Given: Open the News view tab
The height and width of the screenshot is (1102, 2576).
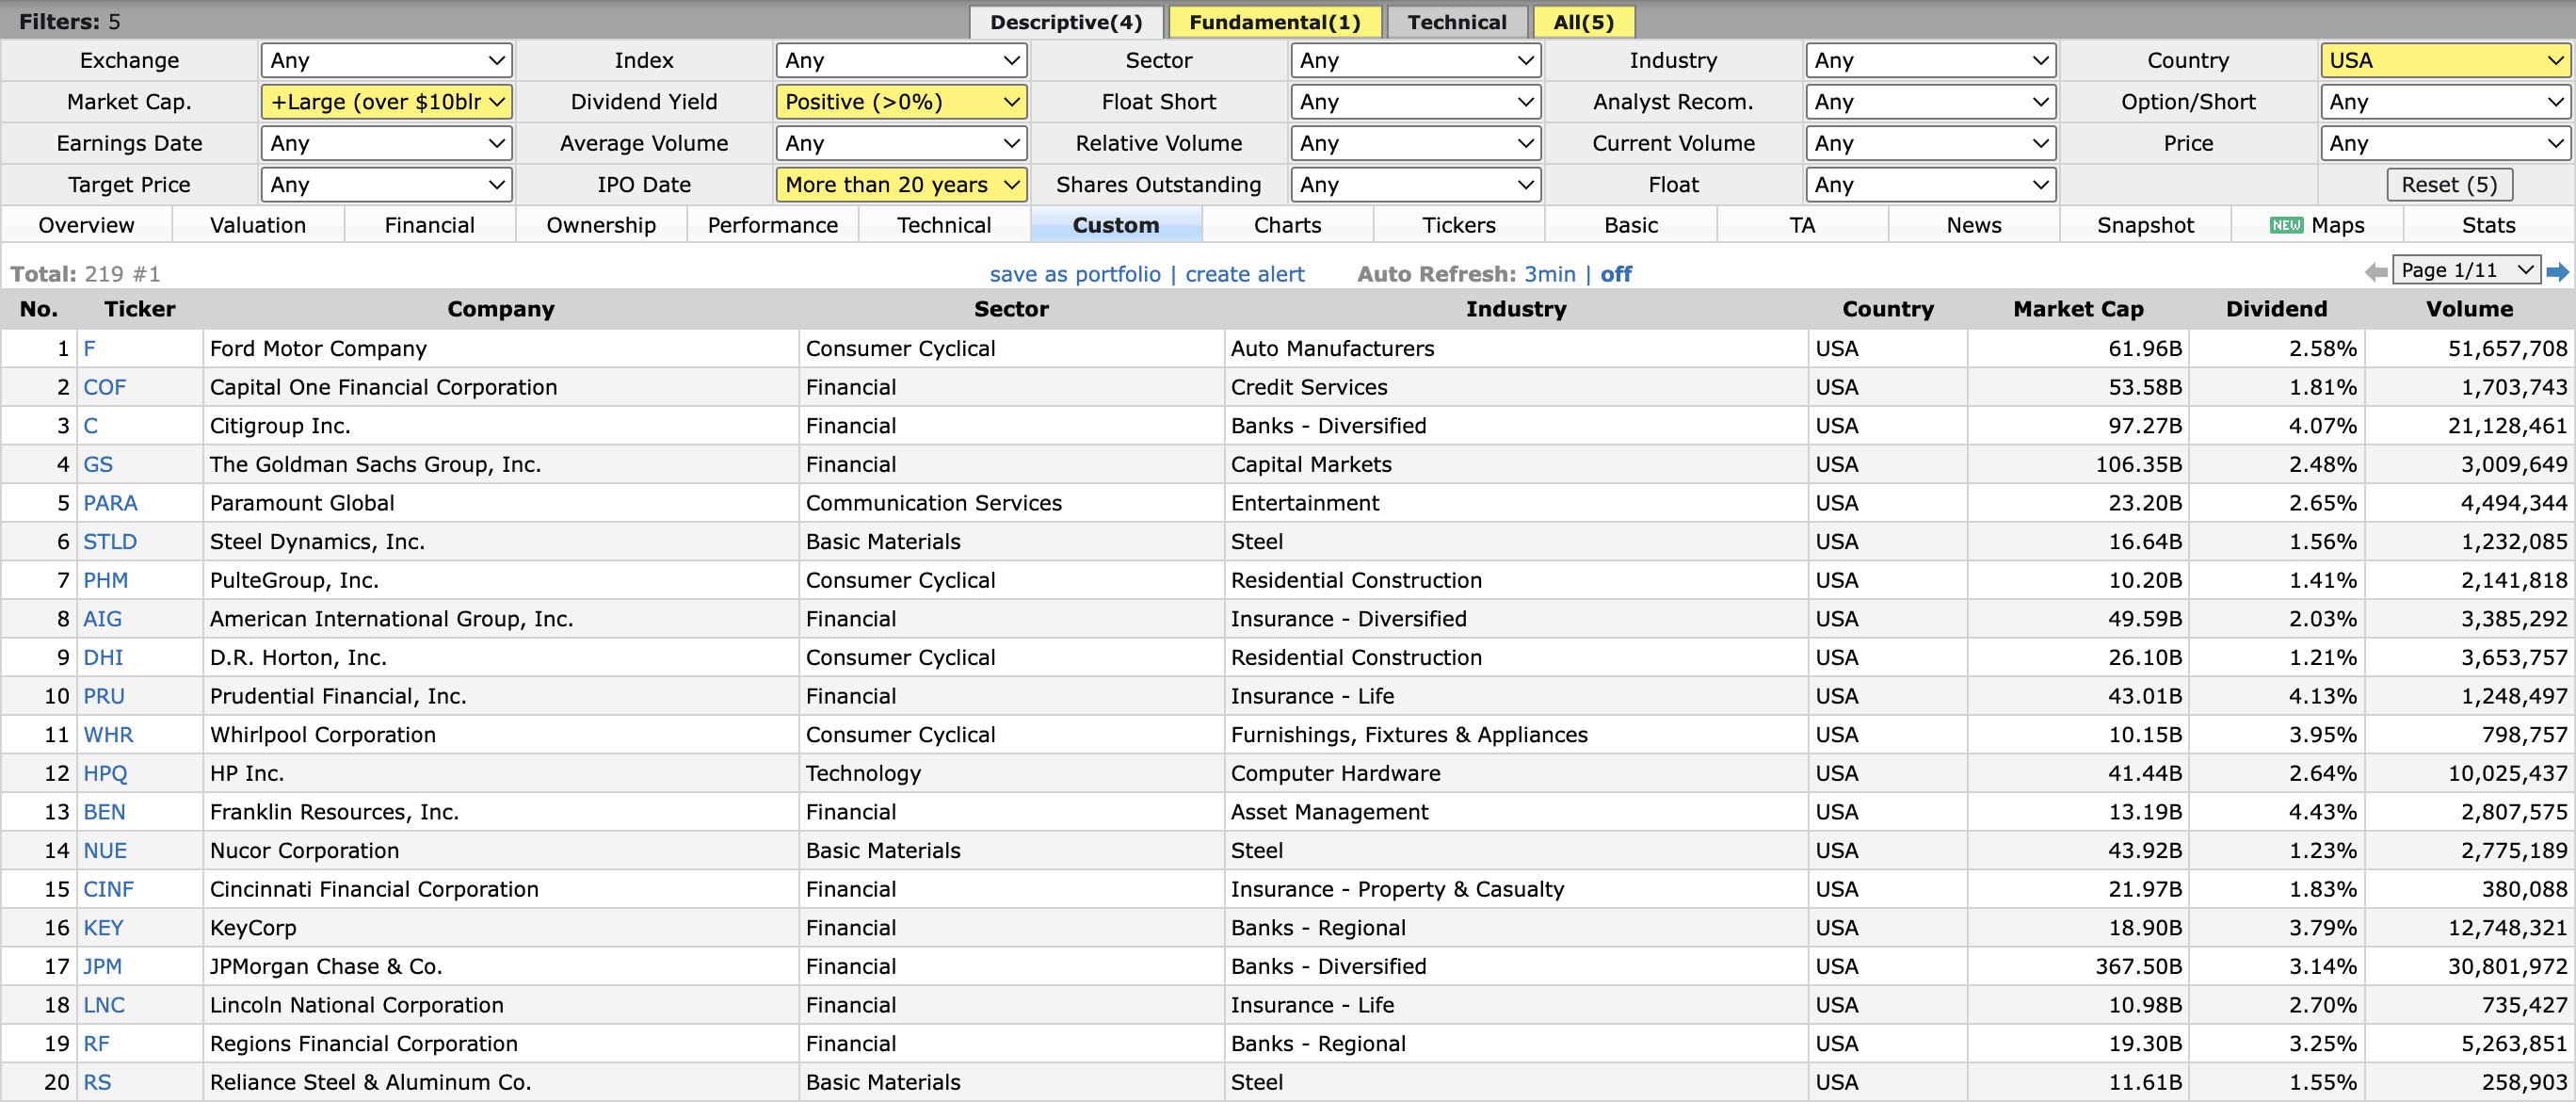Looking at the screenshot, I should pyautogui.click(x=1974, y=225).
